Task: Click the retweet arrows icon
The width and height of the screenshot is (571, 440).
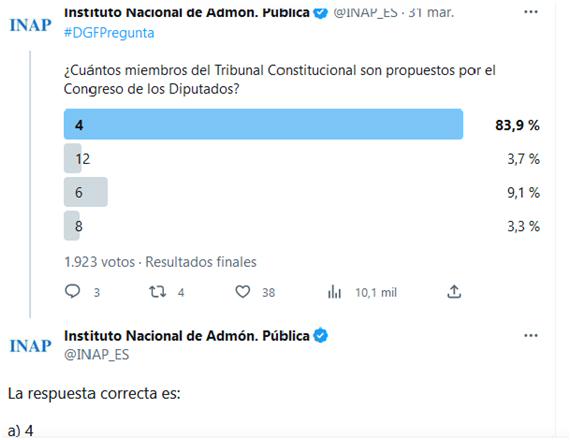Action: coord(157,292)
